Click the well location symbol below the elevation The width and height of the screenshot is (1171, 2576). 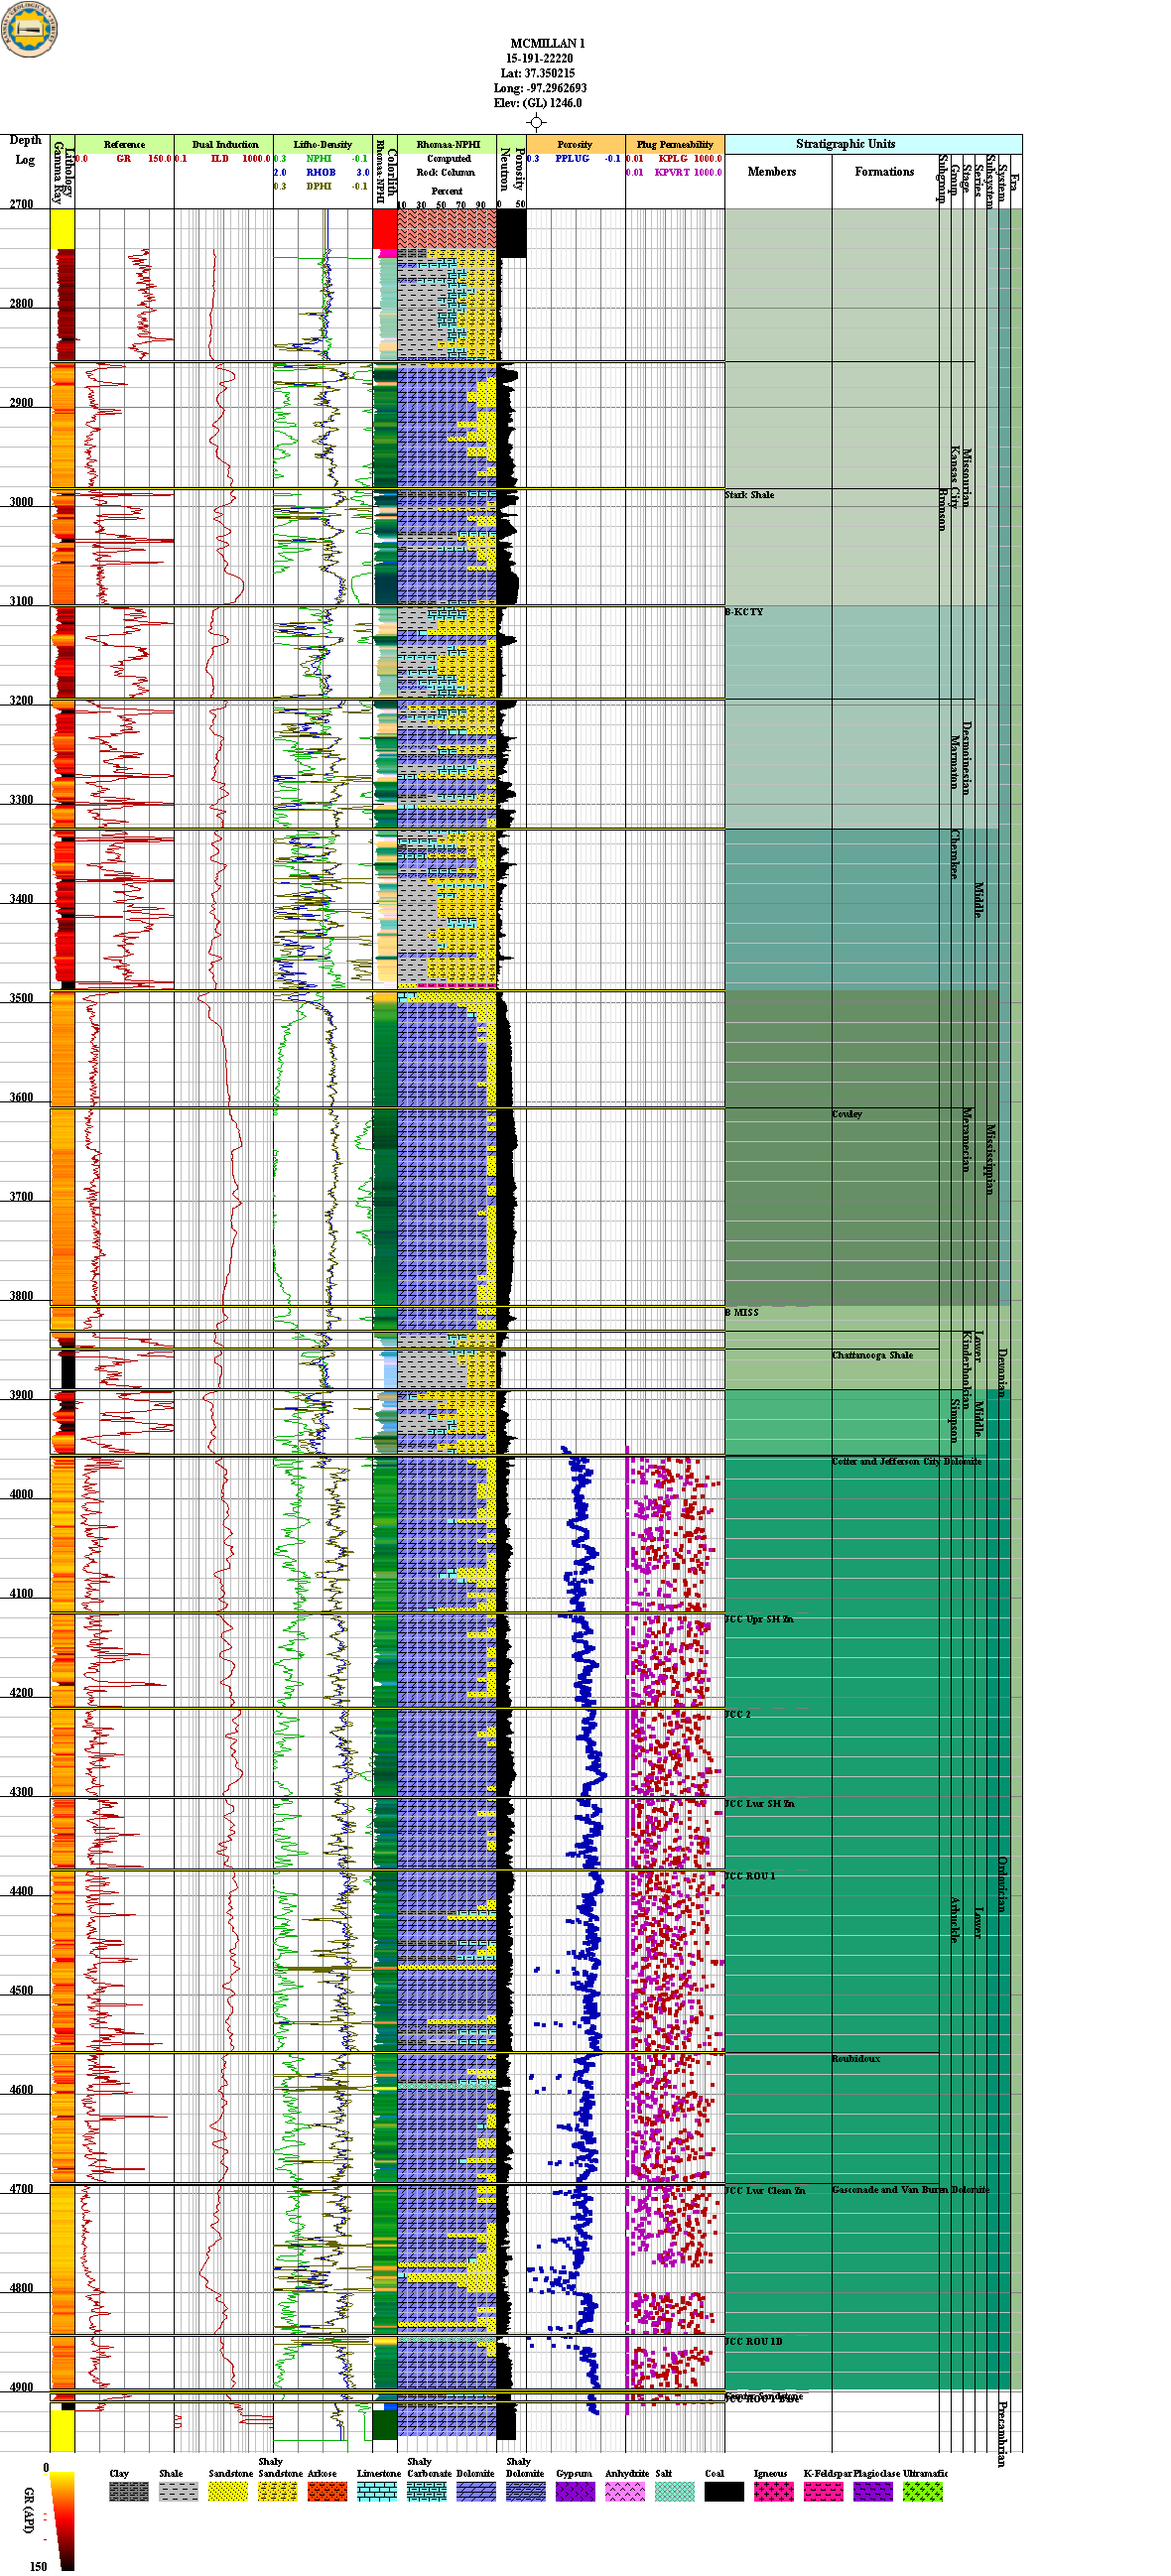(537, 123)
